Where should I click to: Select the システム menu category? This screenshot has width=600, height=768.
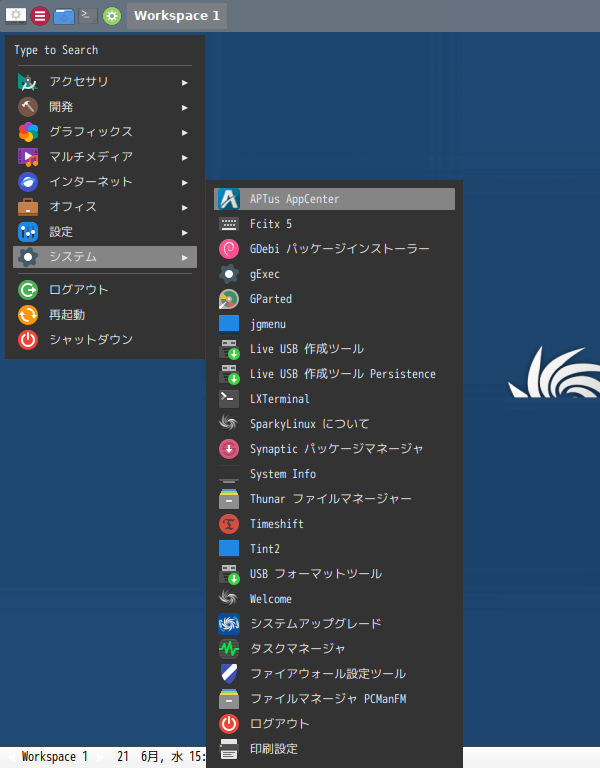[x=105, y=257]
